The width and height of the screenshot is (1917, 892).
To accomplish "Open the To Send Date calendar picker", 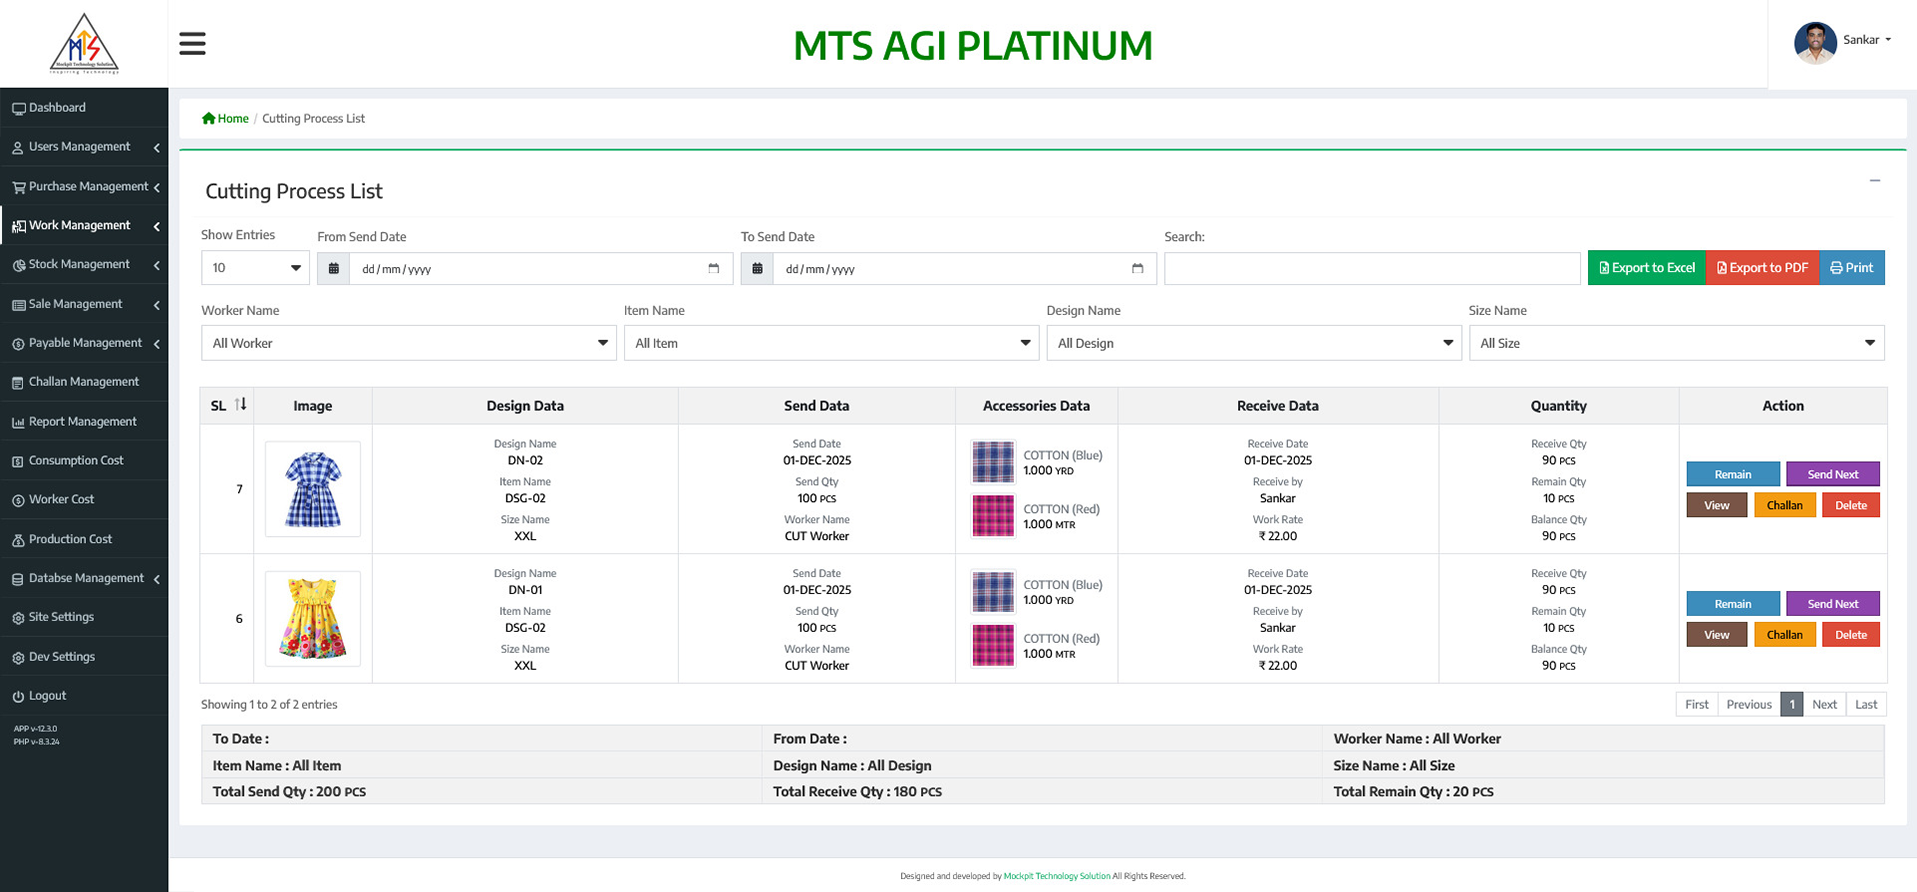I will (1137, 269).
